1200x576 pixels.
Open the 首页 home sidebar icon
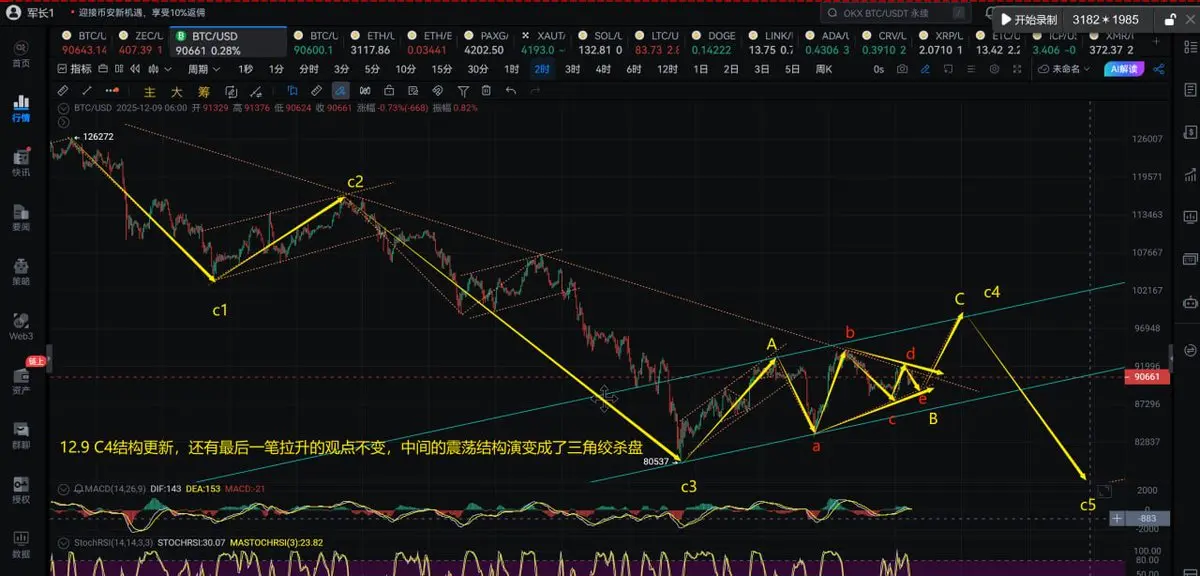tap(21, 54)
